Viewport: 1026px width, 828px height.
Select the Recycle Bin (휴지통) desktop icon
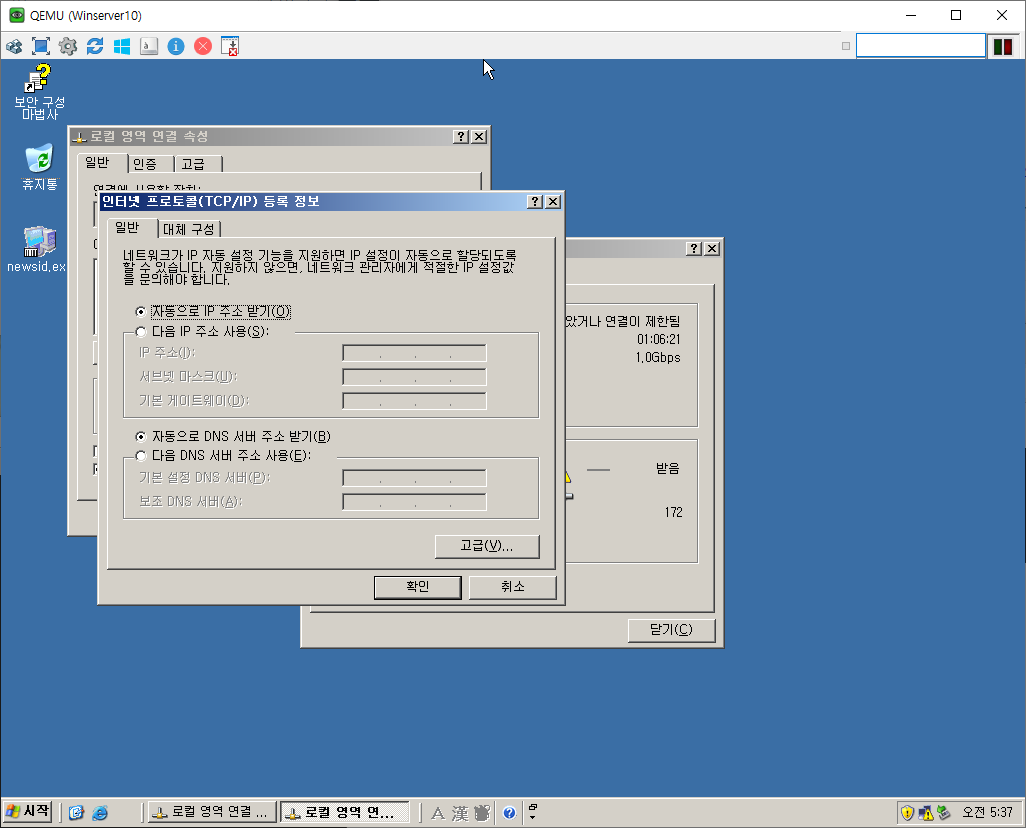click(39, 168)
